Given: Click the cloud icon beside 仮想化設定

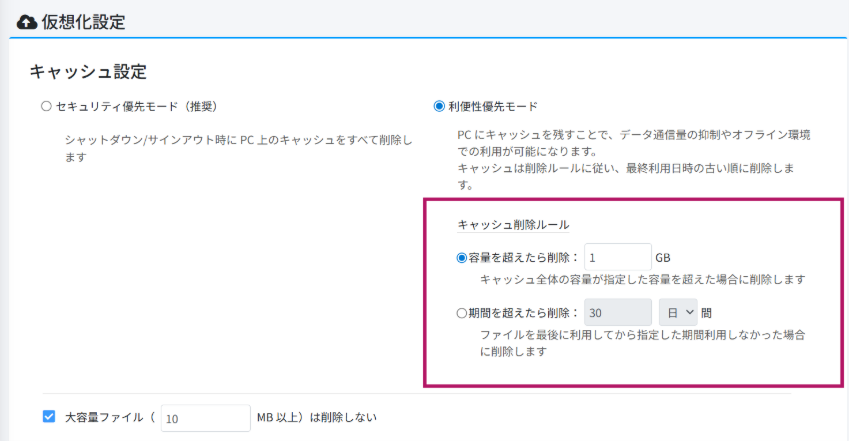Looking at the screenshot, I should [x=27, y=20].
